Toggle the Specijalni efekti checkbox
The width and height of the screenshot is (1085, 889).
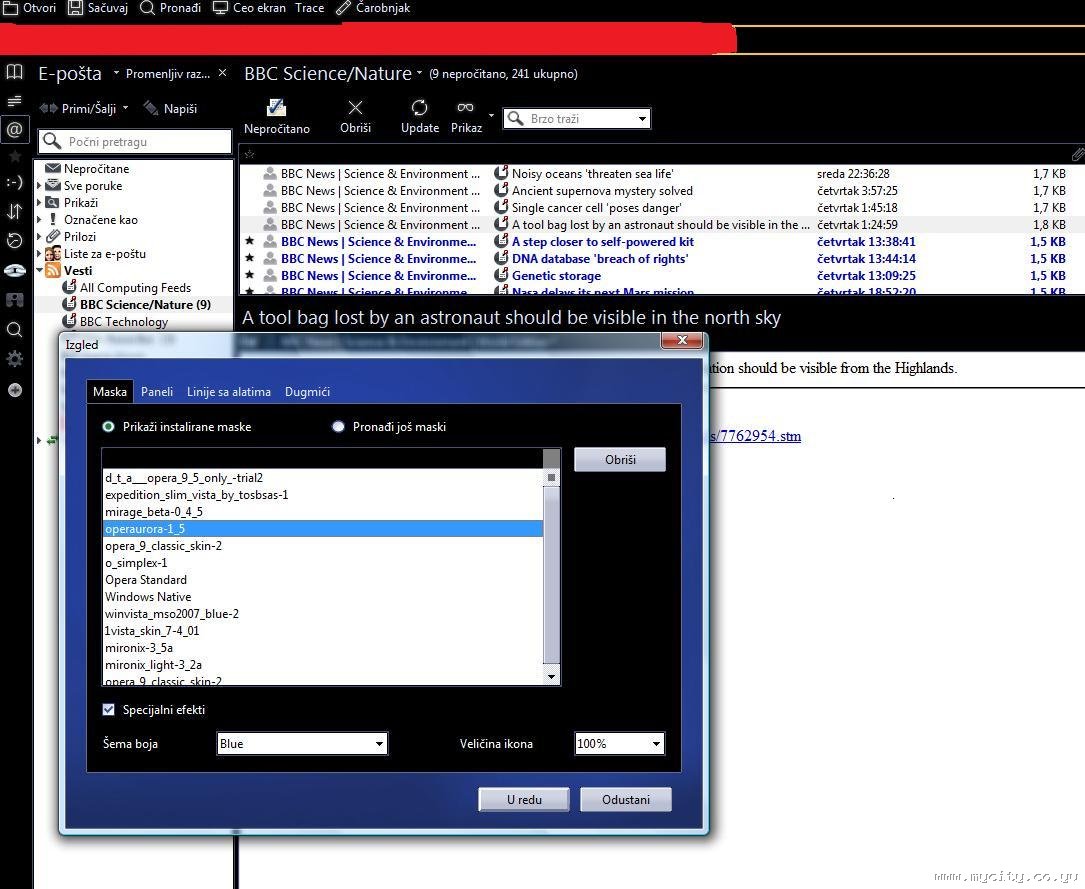coord(109,710)
